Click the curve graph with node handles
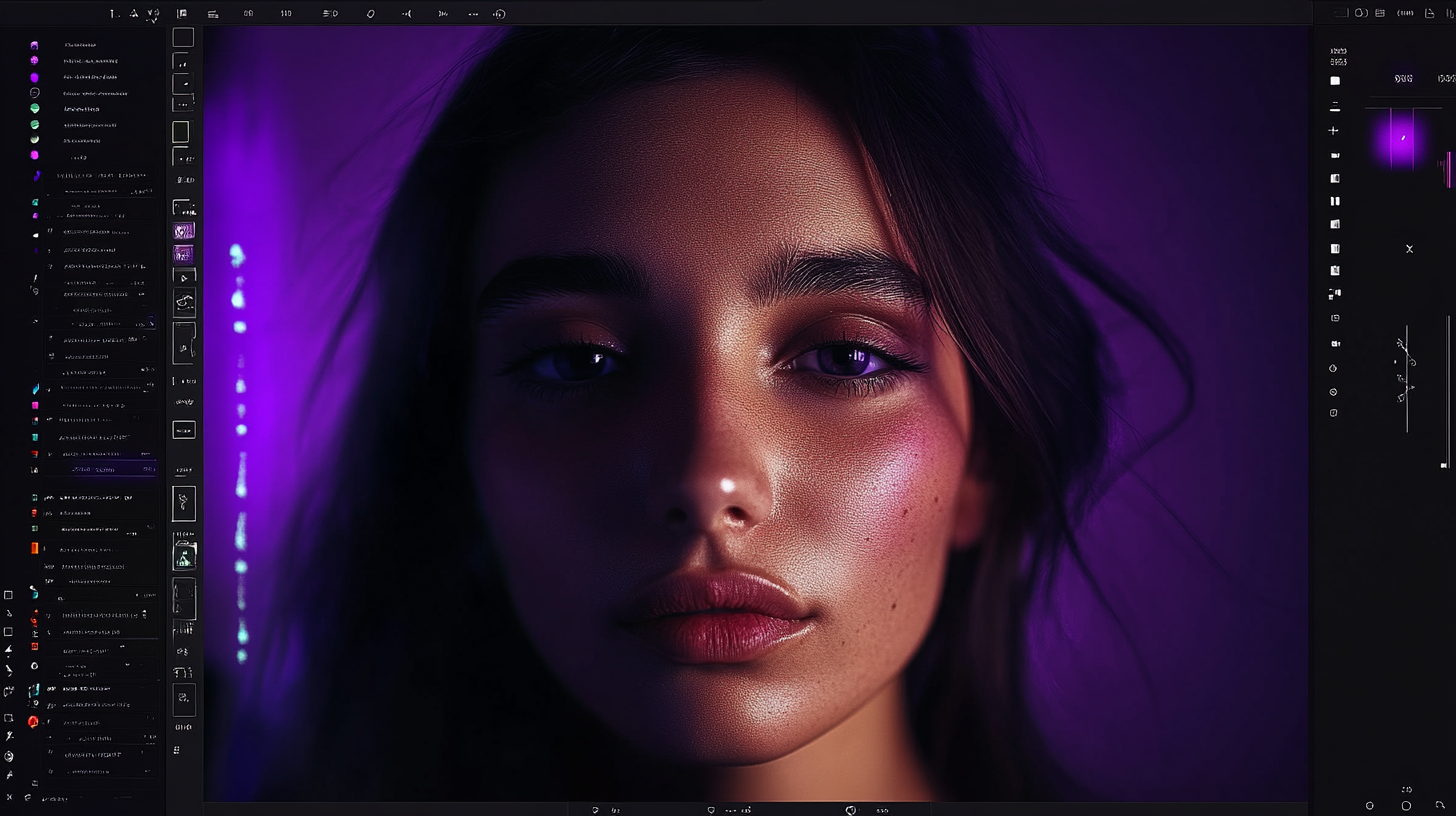1456x816 pixels. [x=1406, y=378]
